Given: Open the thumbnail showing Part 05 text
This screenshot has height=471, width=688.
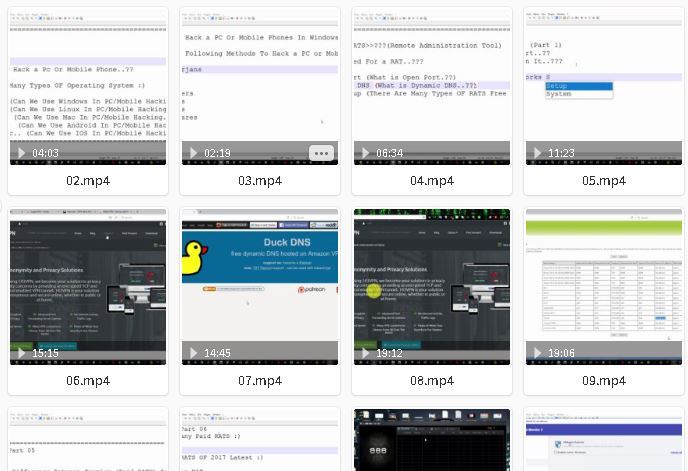Looking at the screenshot, I should [88, 440].
